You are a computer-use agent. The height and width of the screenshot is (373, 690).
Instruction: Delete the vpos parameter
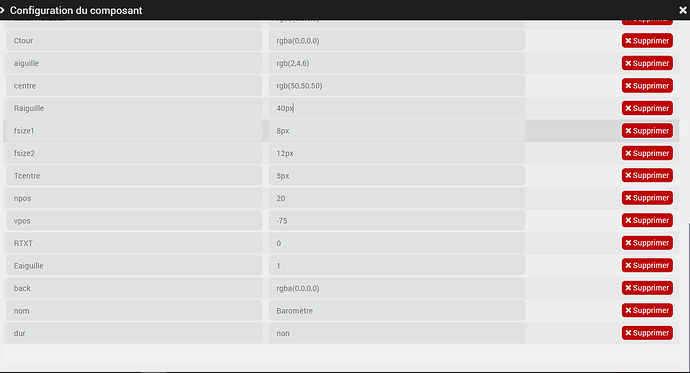point(647,220)
